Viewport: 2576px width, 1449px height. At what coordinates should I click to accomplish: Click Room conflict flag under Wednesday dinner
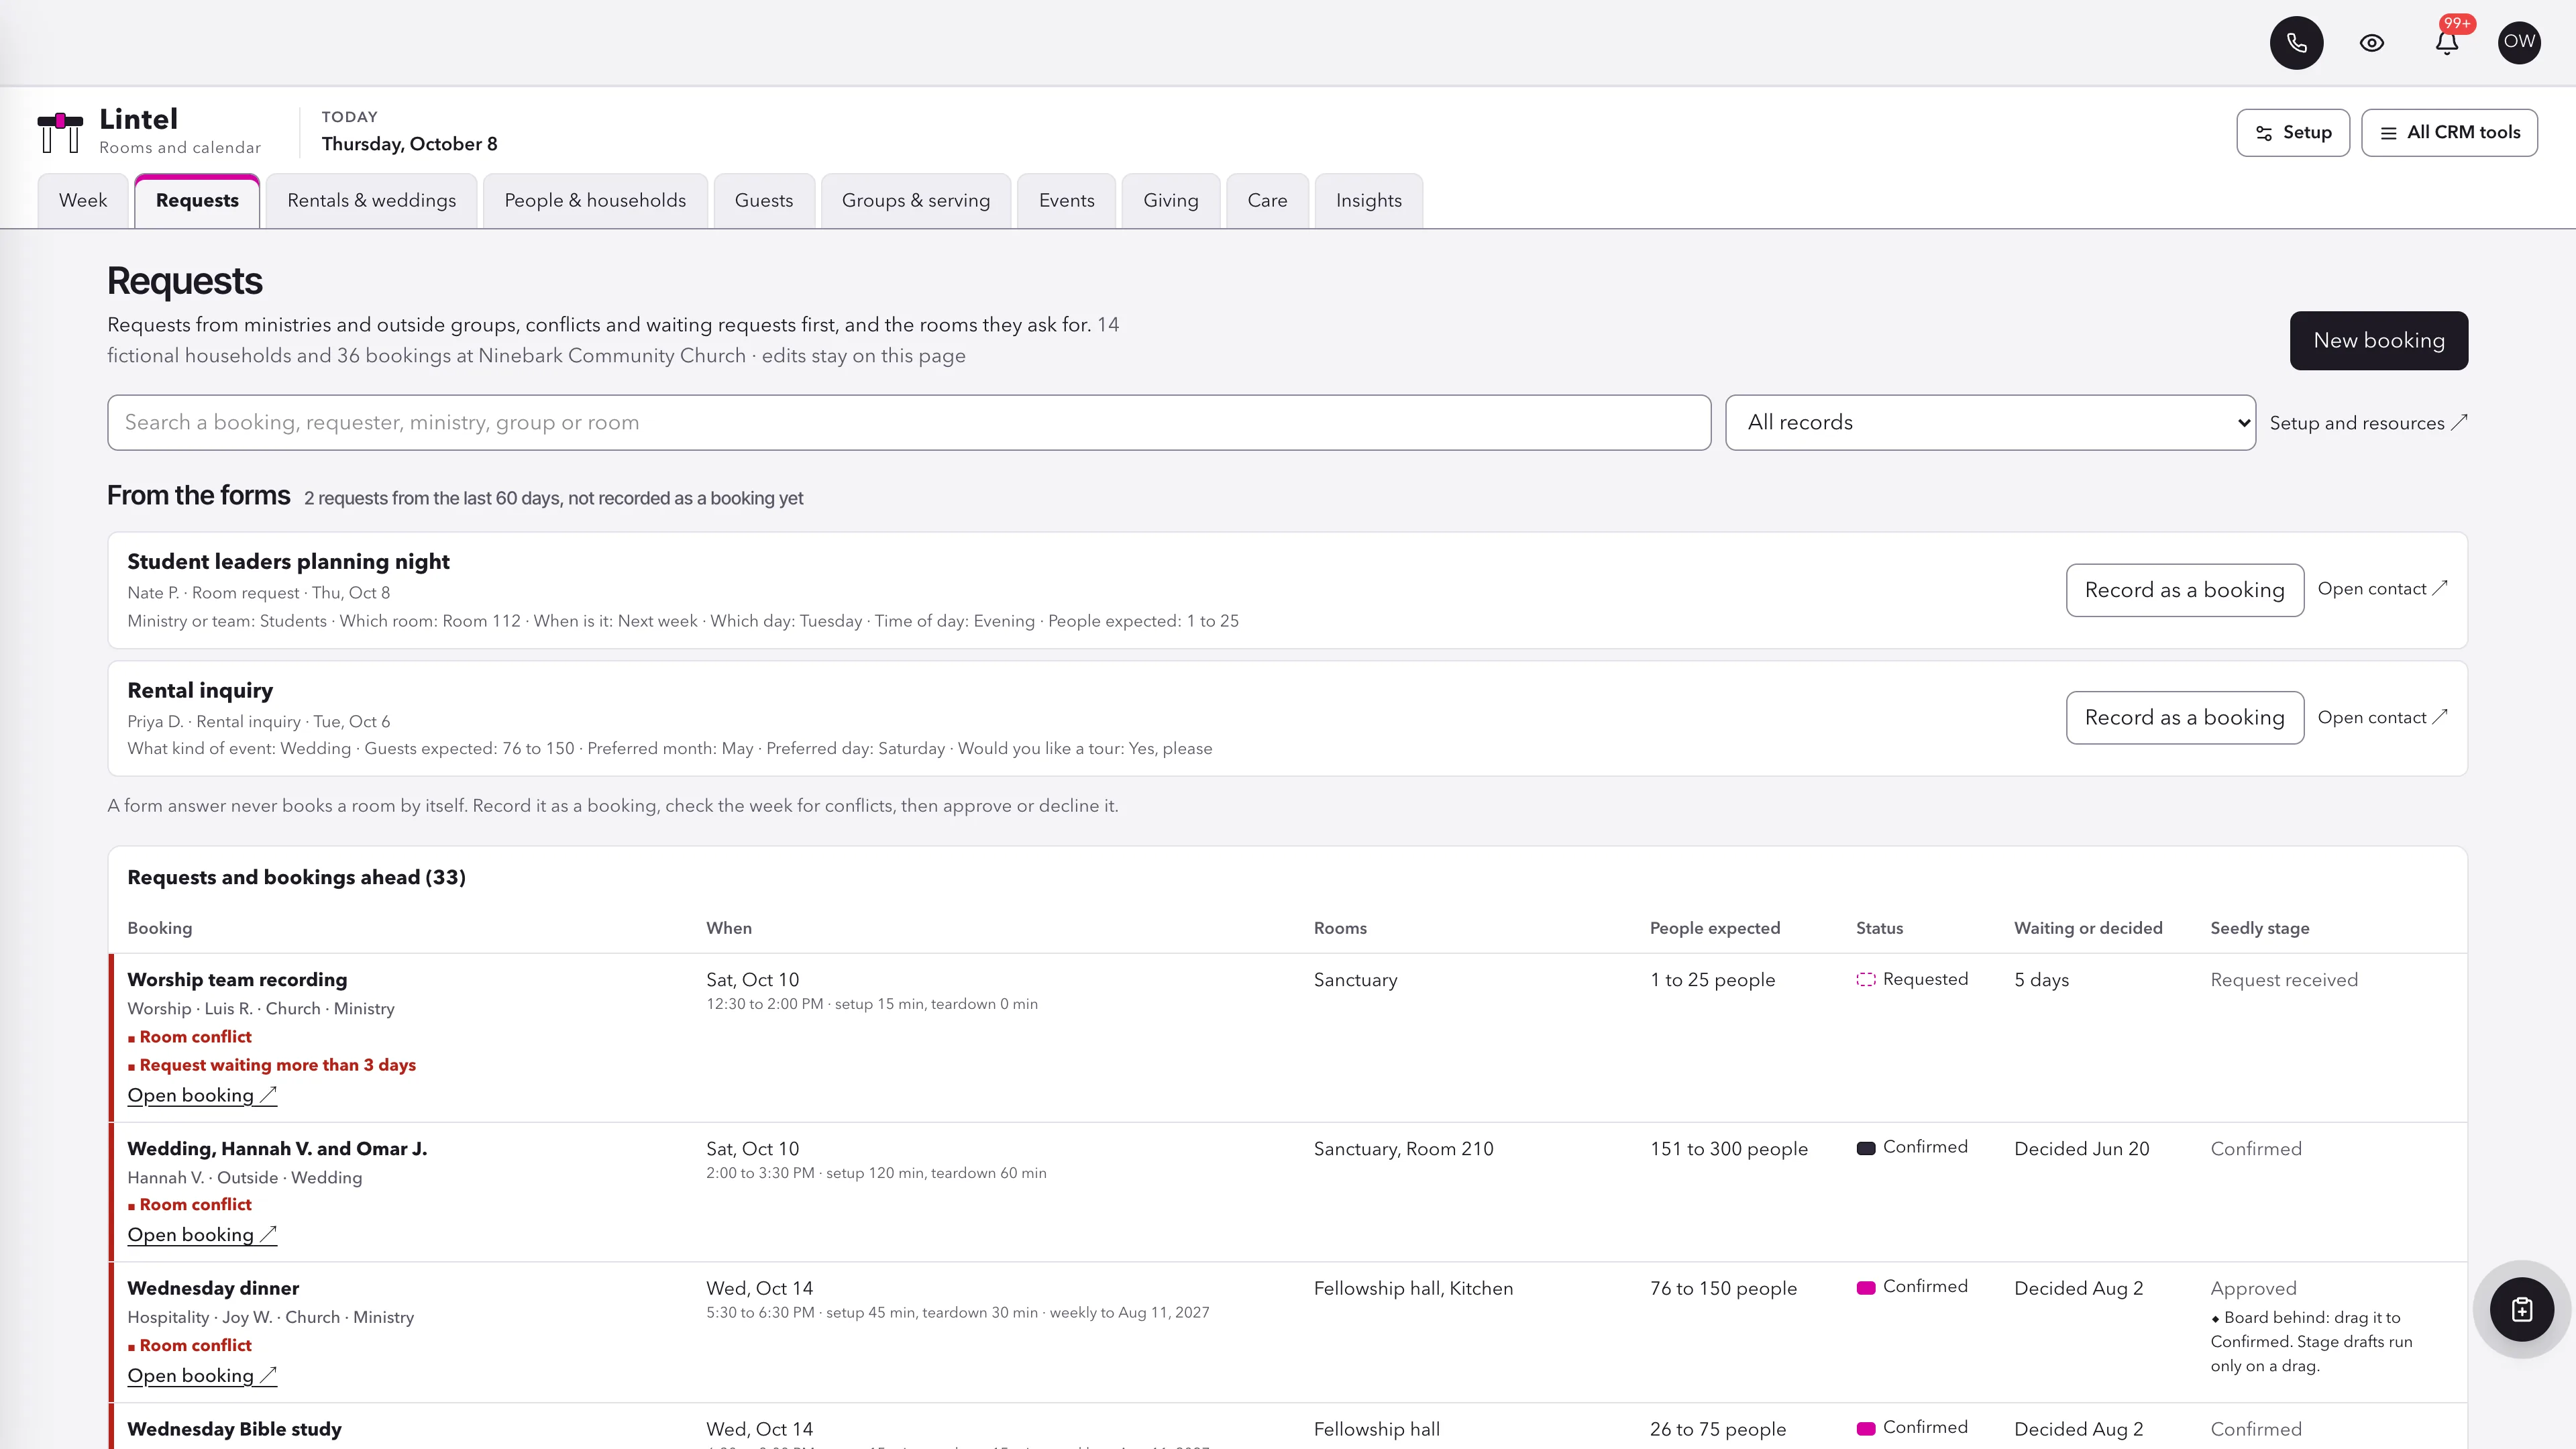(190, 1346)
